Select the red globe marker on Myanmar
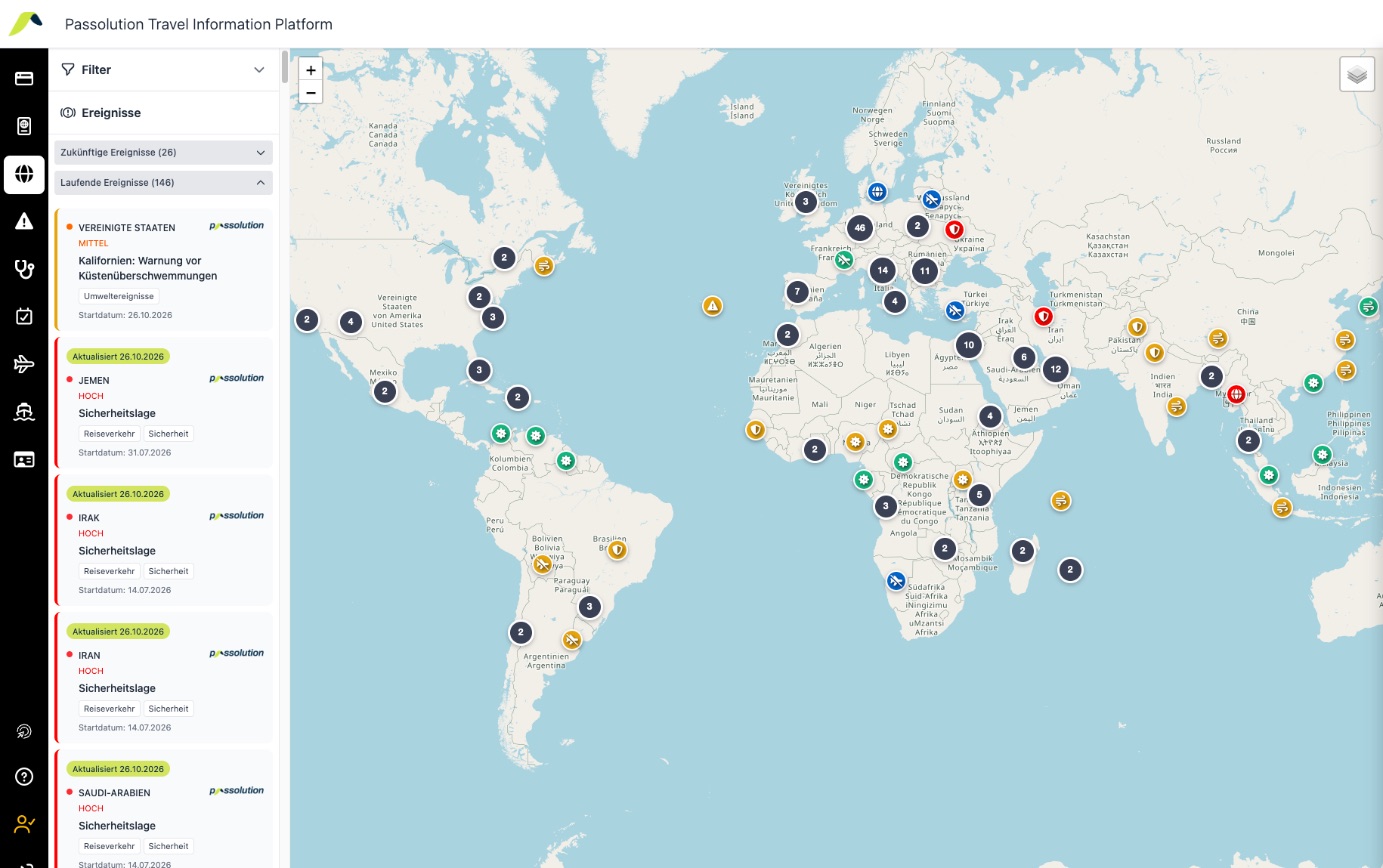 pyautogui.click(x=1237, y=394)
